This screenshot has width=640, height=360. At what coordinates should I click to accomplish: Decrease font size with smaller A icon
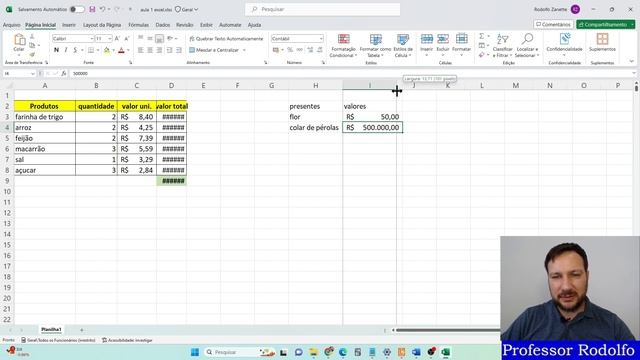[x=127, y=38]
